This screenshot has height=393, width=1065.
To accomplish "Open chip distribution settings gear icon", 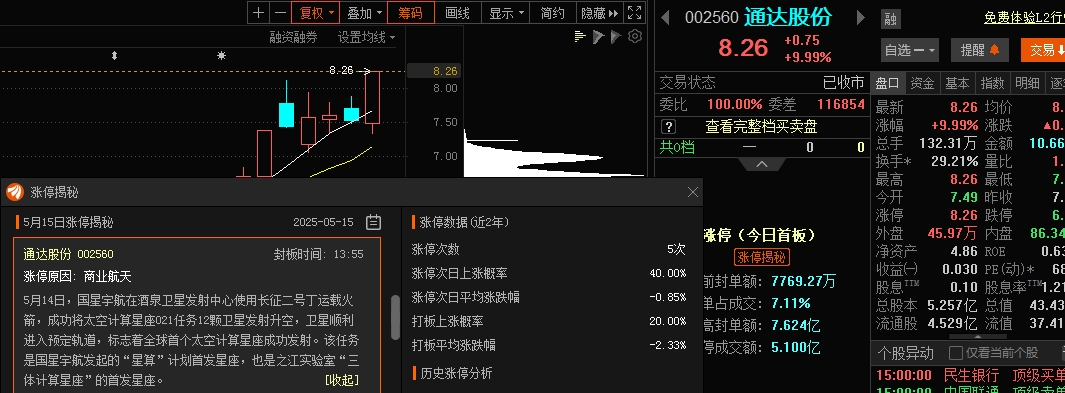I will tap(635, 37).
